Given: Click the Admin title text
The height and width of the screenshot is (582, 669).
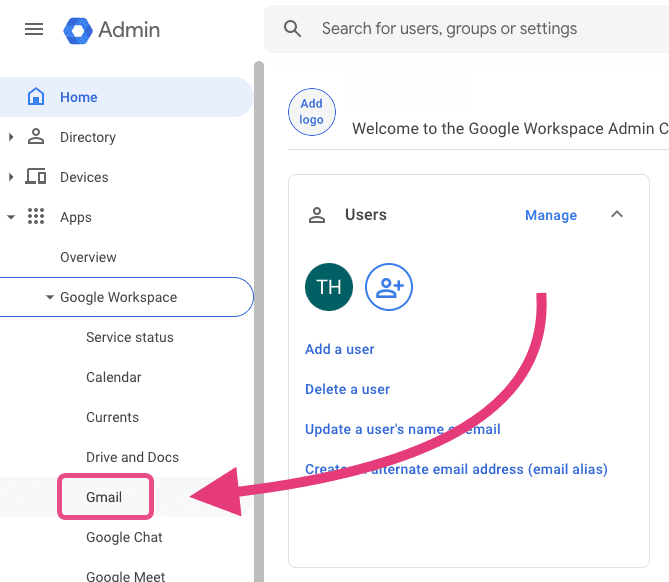Looking at the screenshot, I should (x=129, y=30).
